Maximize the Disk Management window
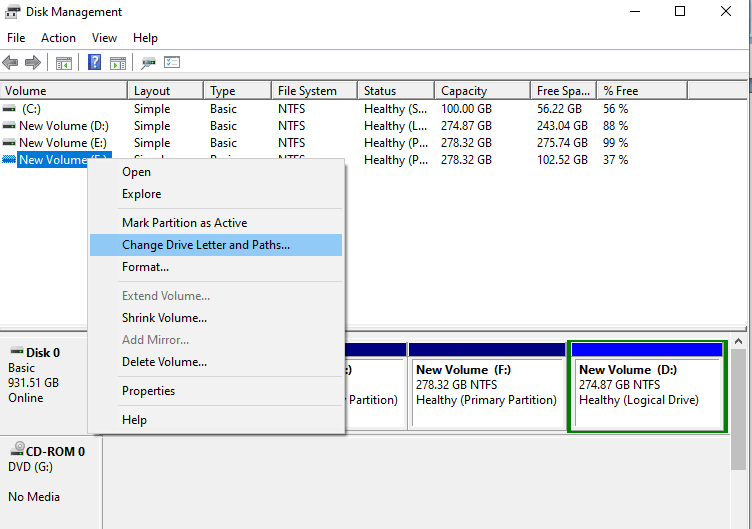Viewport: 752px width, 529px height. tap(680, 11)
